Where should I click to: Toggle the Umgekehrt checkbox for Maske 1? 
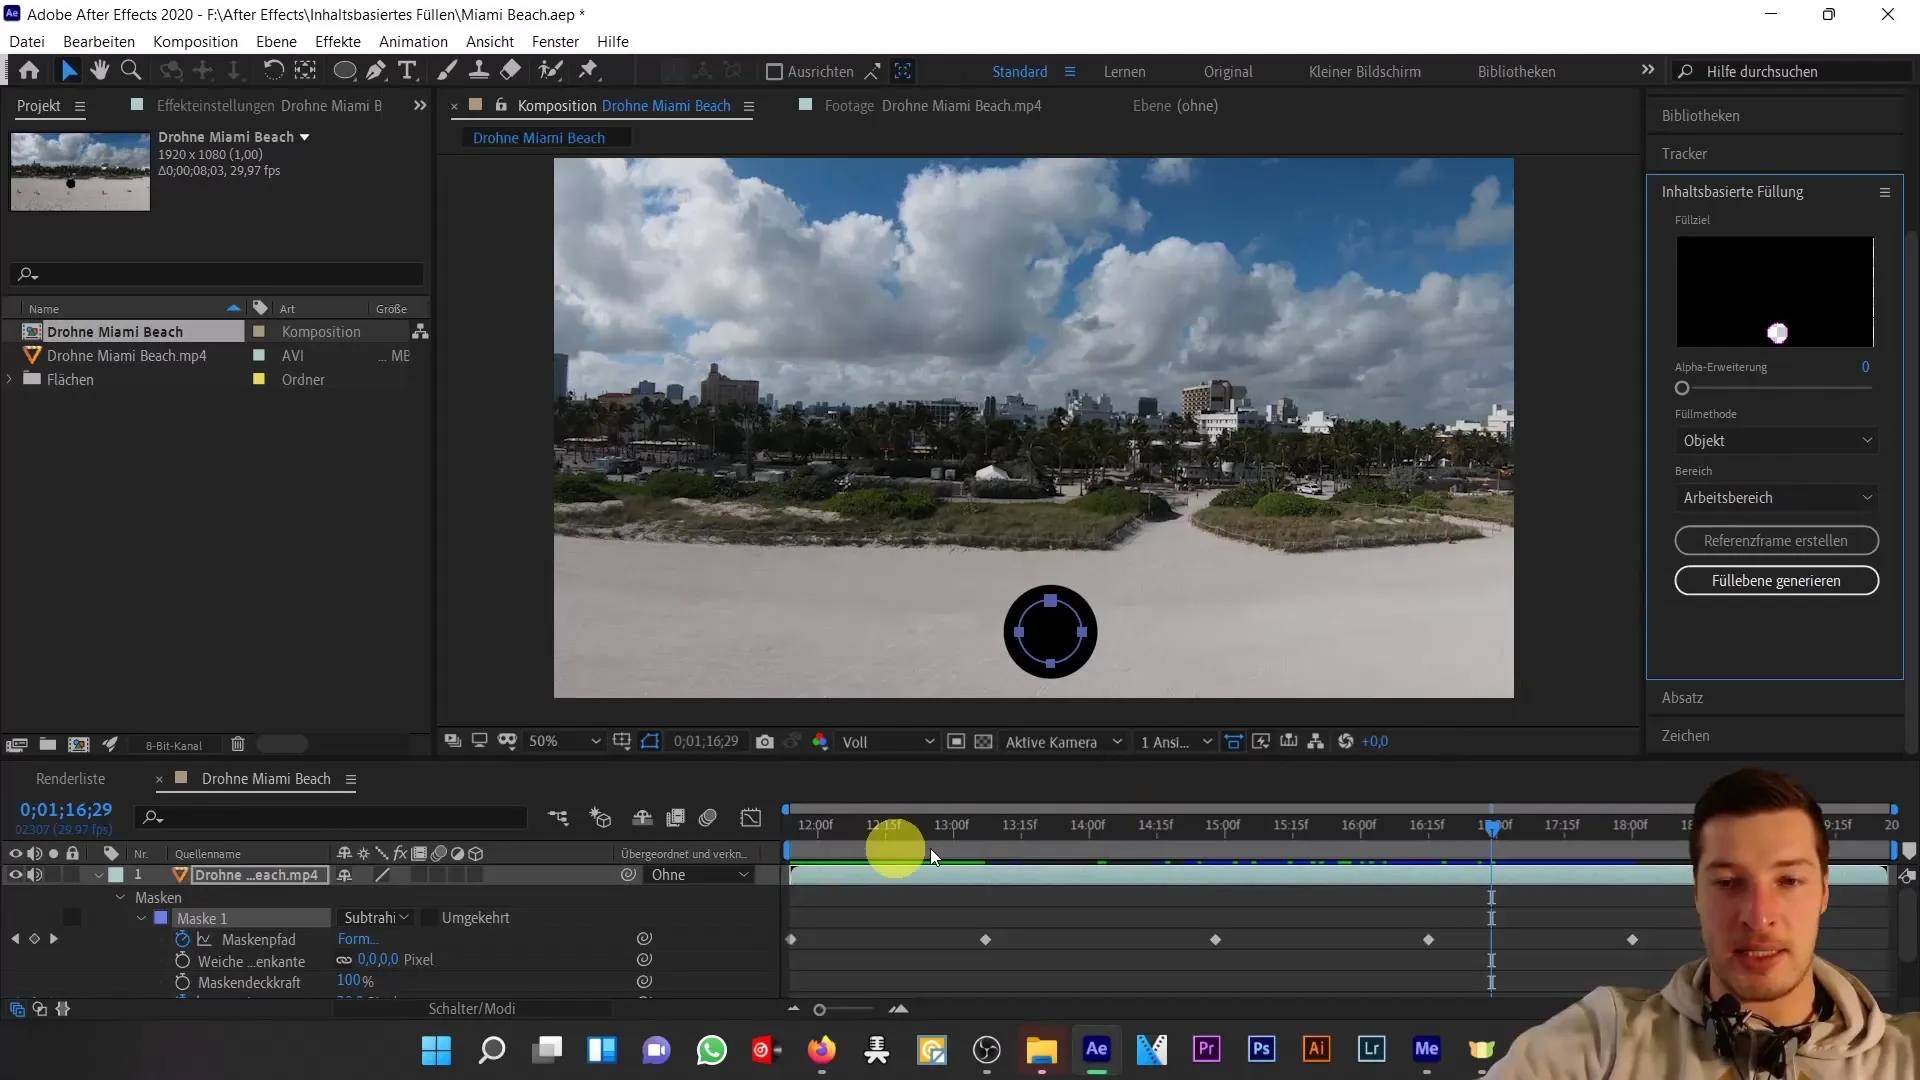pos(428,918)
